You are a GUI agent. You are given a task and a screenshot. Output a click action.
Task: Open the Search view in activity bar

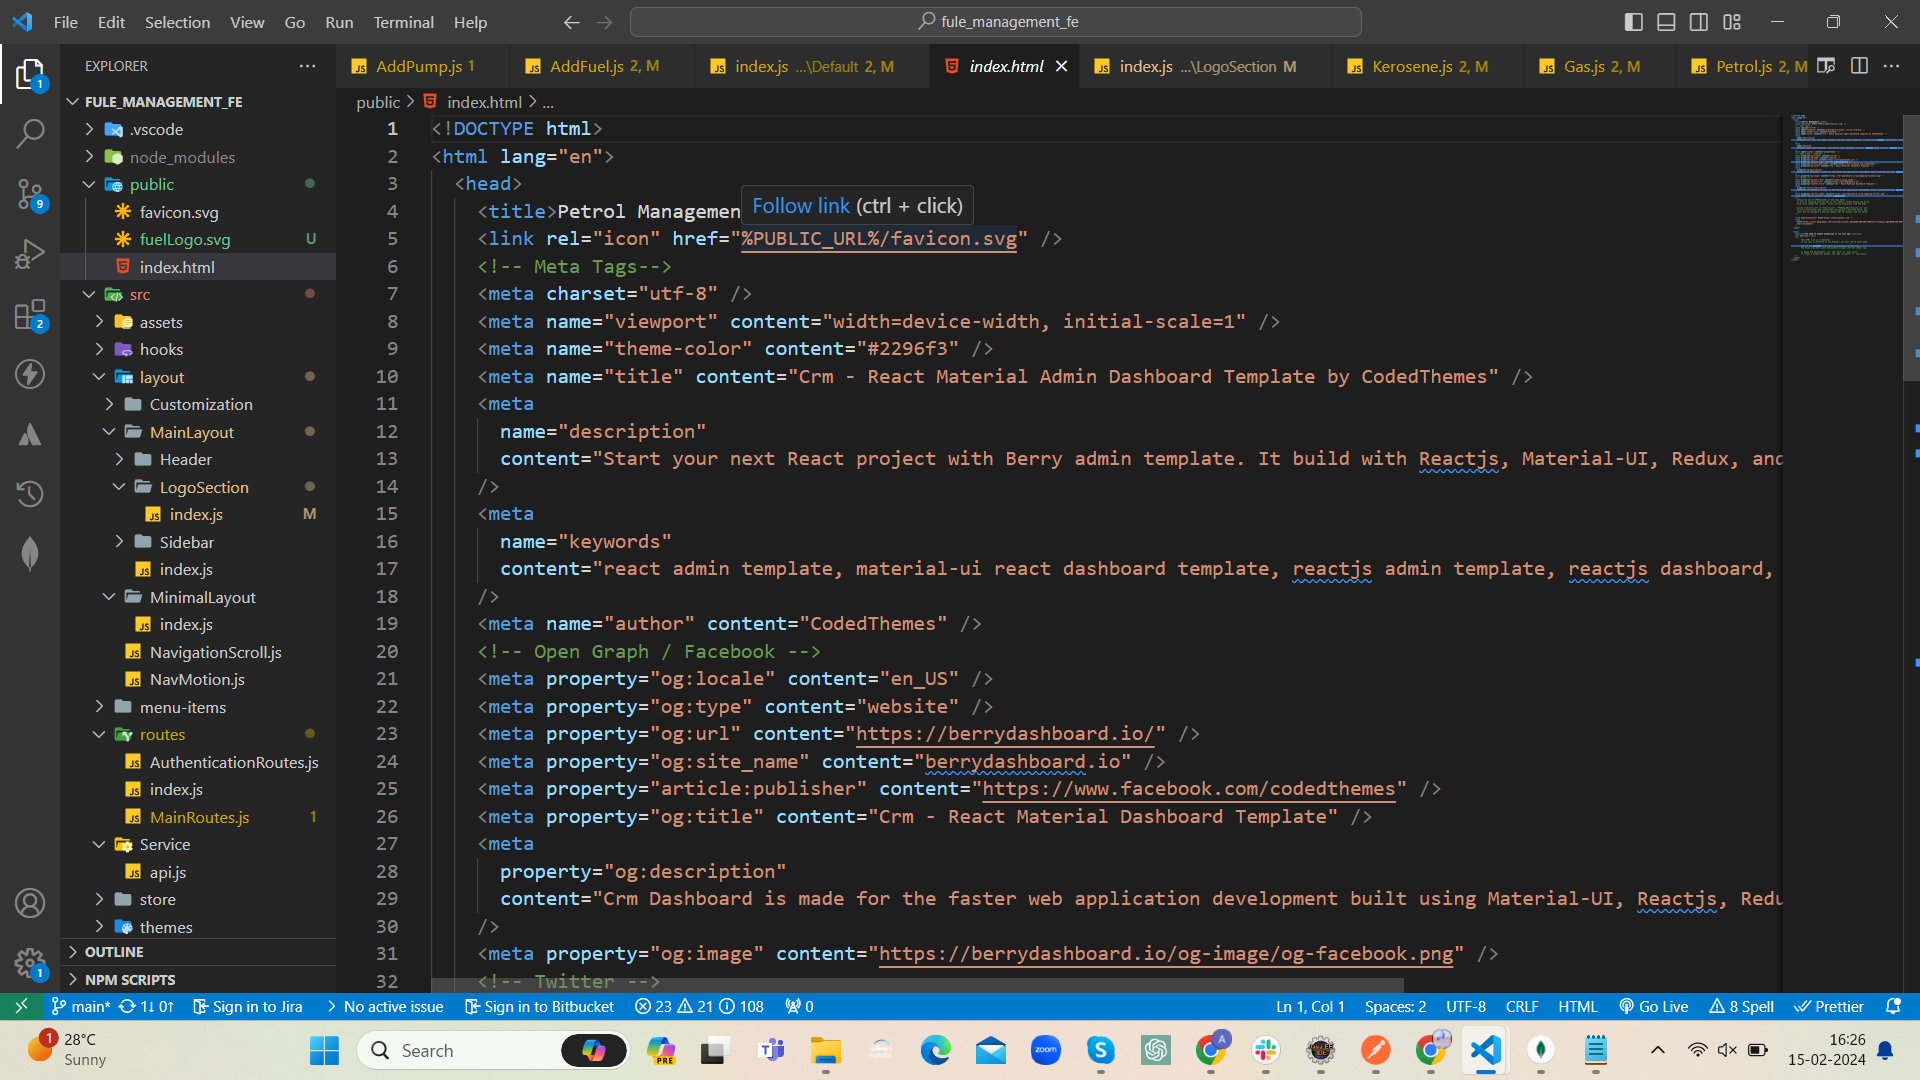[30, 133]
